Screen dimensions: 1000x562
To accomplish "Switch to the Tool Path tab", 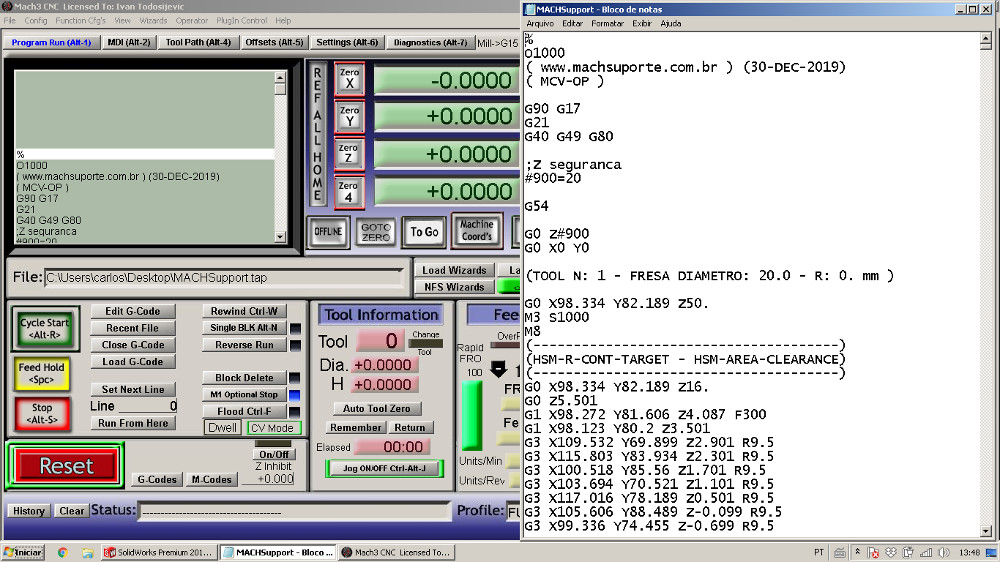I will [x=198, y=43].
